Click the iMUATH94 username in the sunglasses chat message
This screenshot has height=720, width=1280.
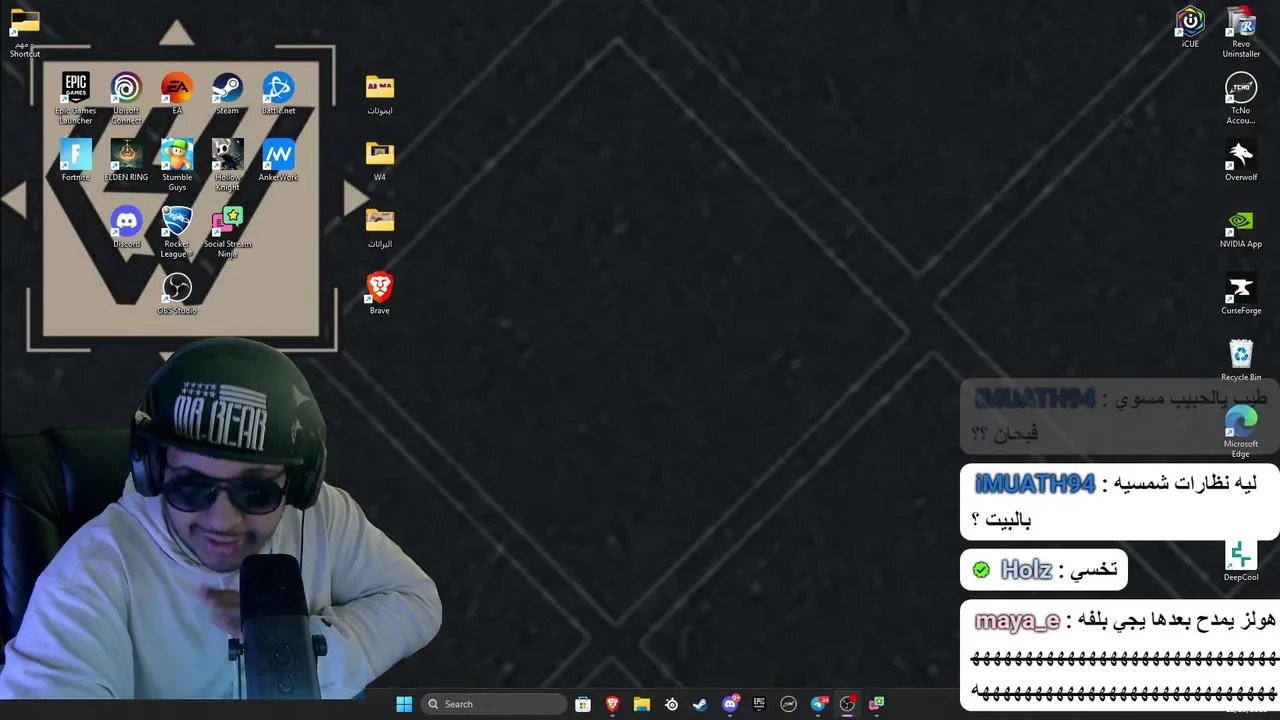[x=1035, y=484]
